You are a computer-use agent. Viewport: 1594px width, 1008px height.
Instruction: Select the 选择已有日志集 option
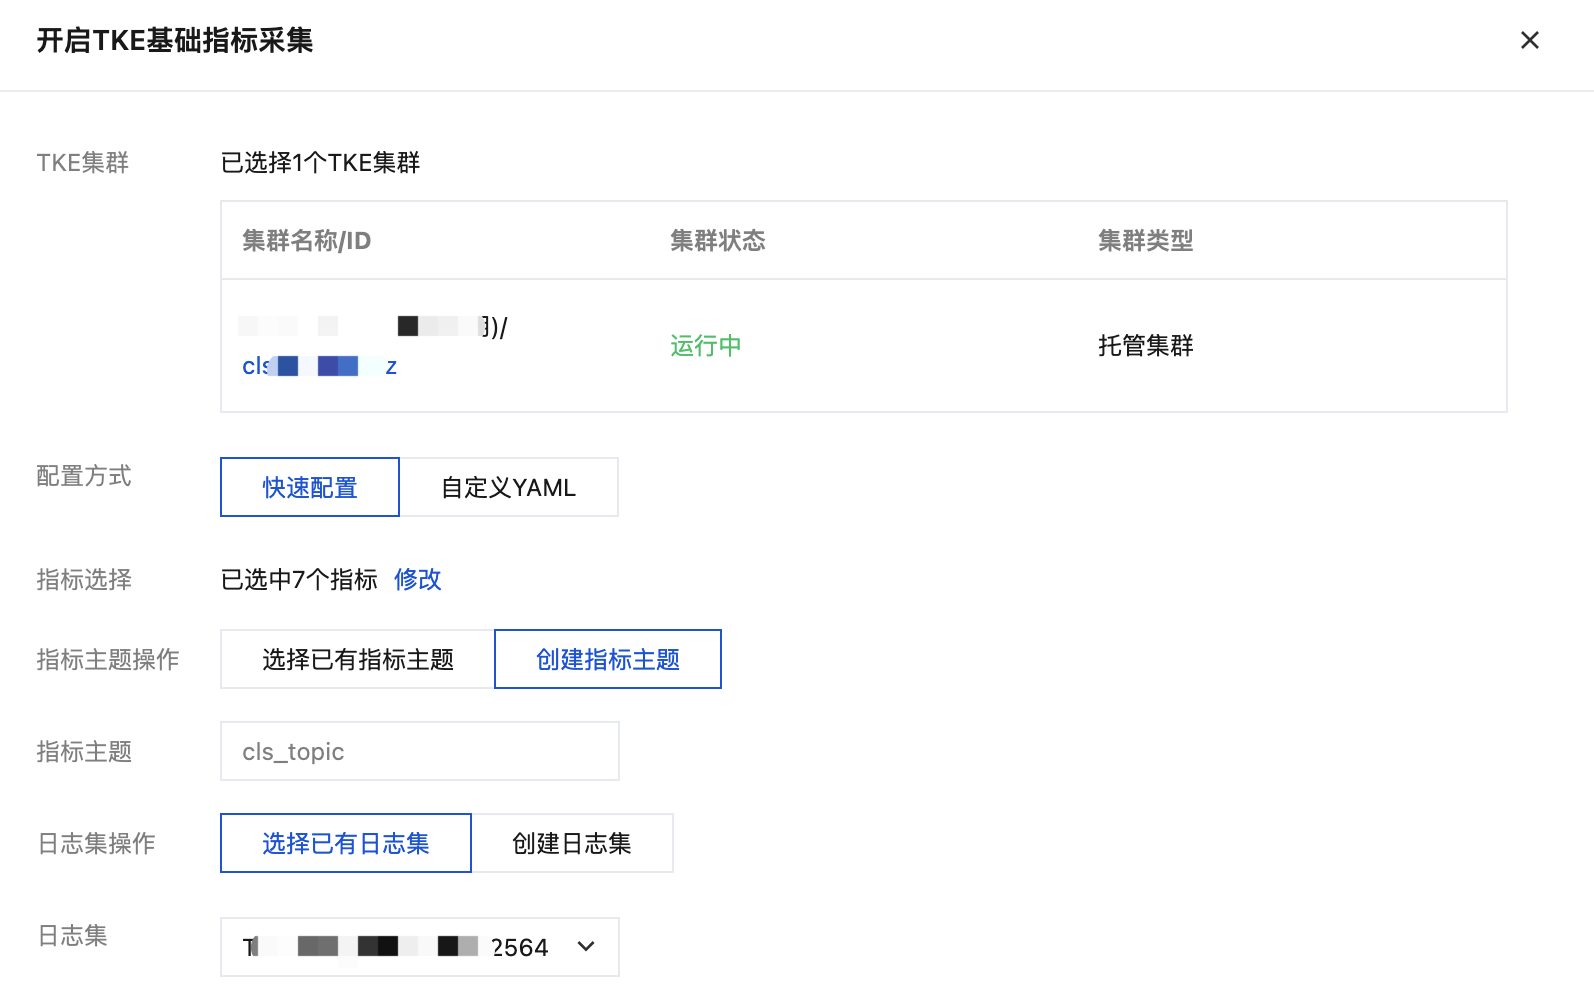coord(345,843)
